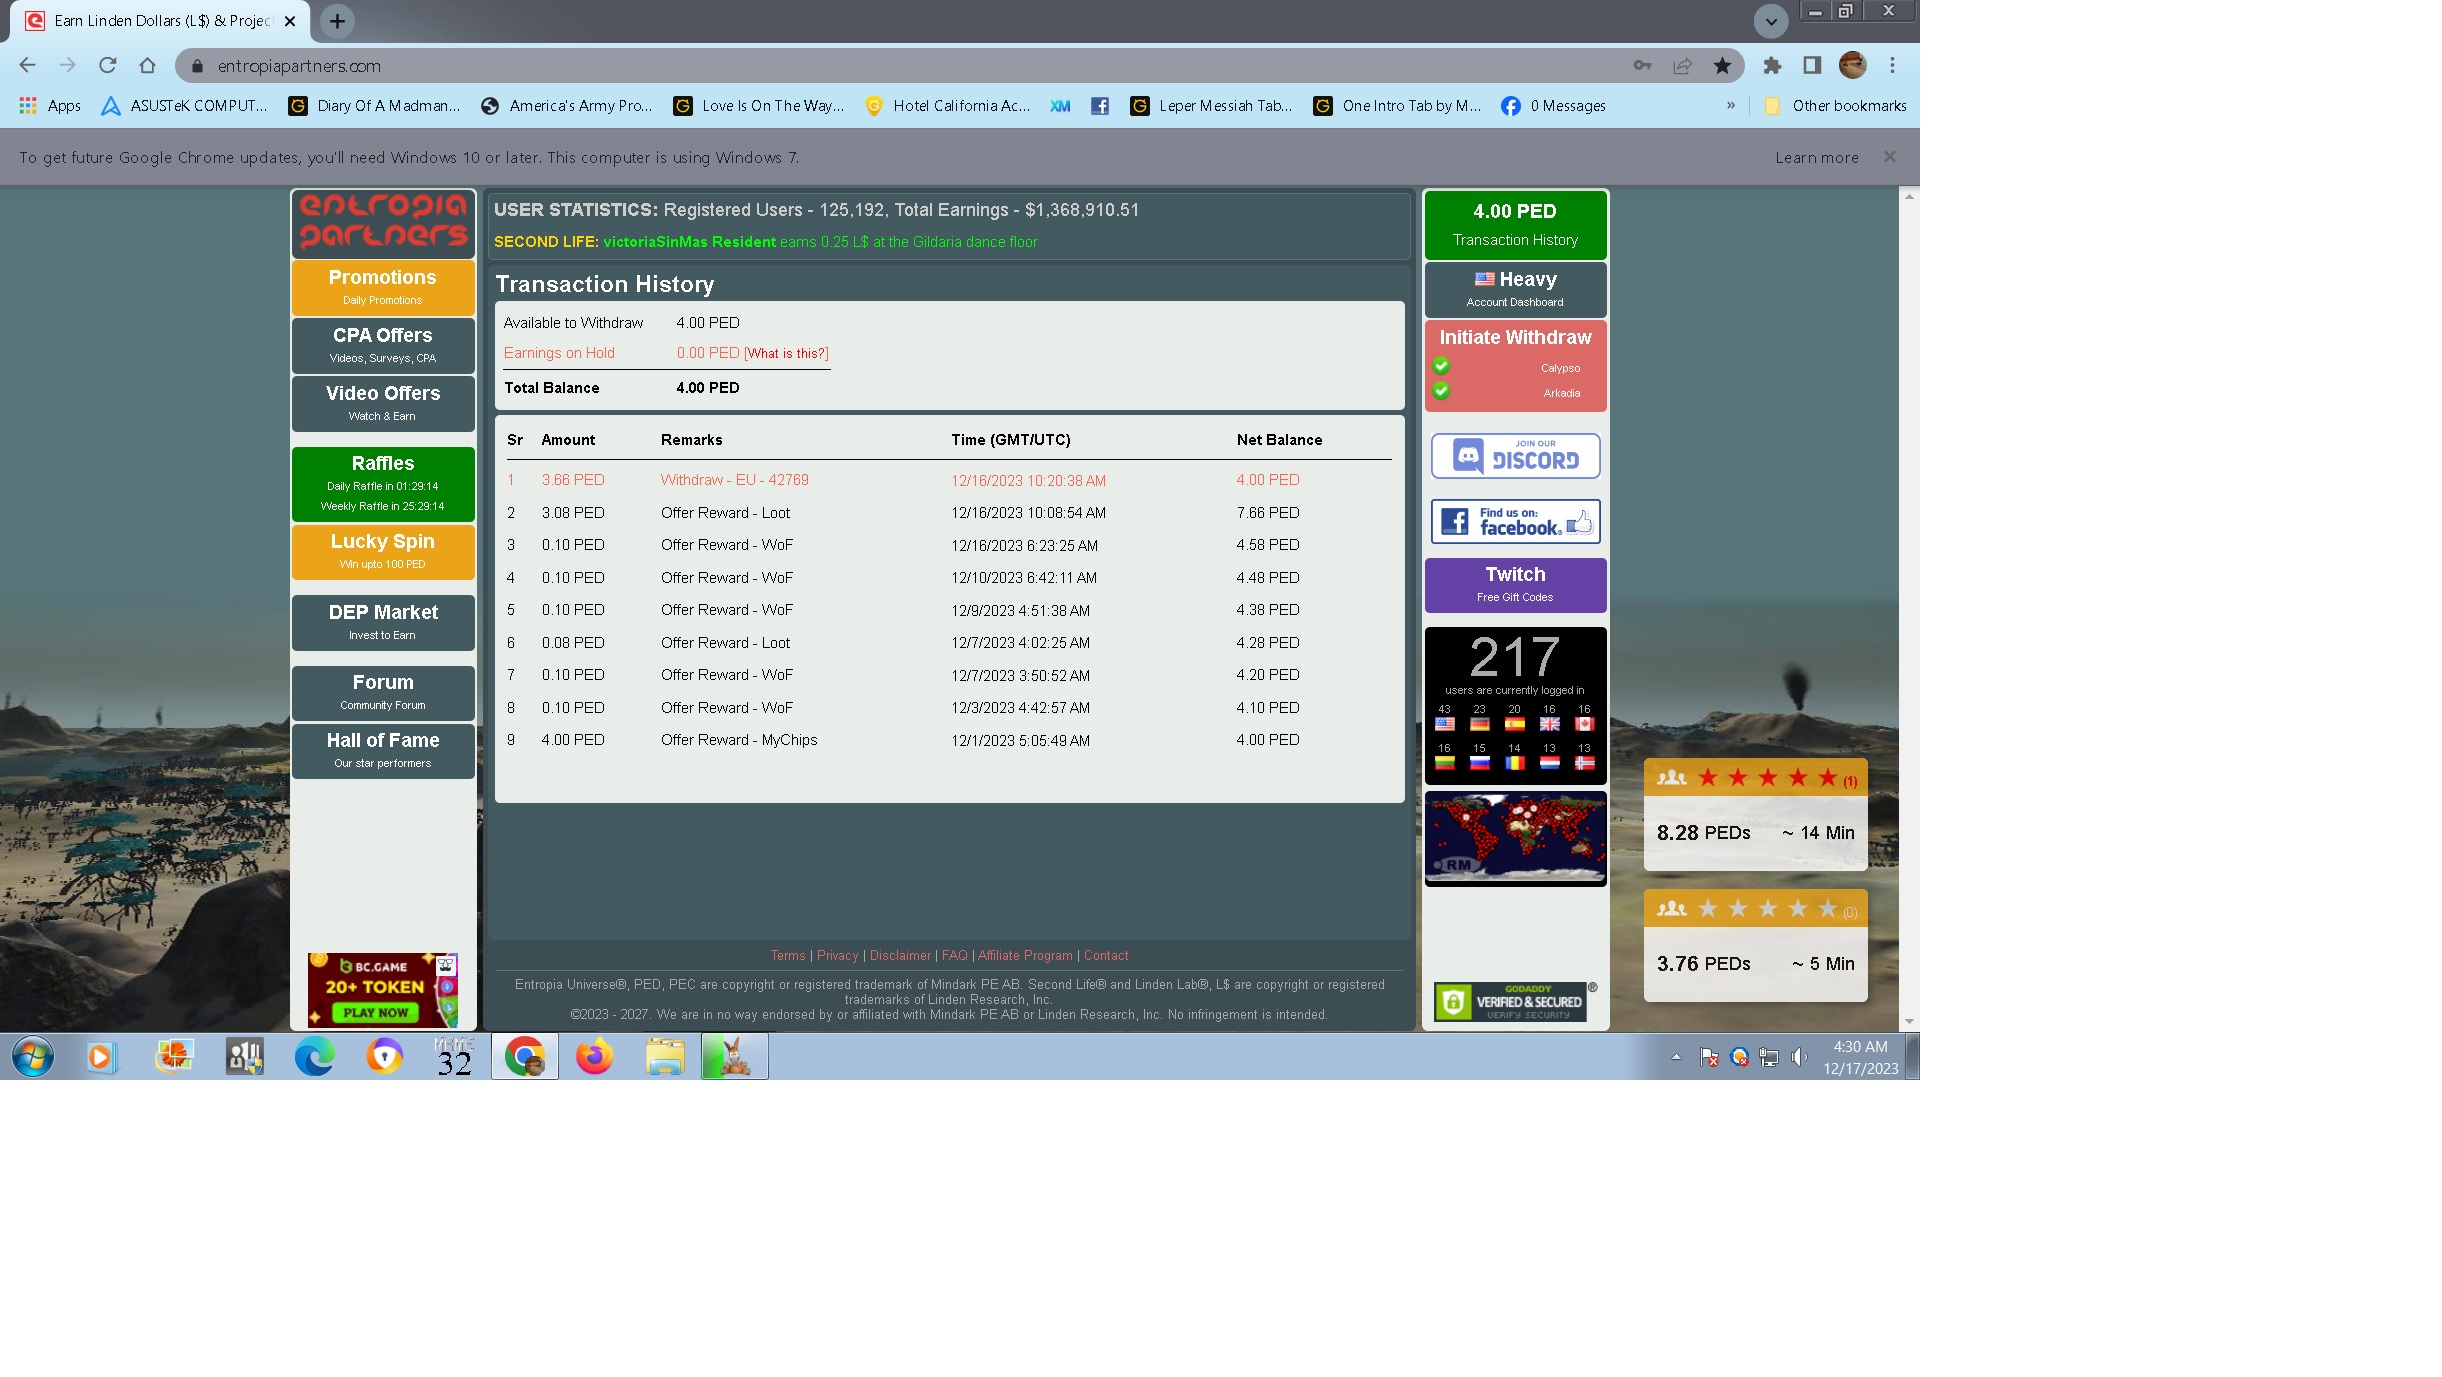Open the XM bookmark icon

coord(1060,105)
